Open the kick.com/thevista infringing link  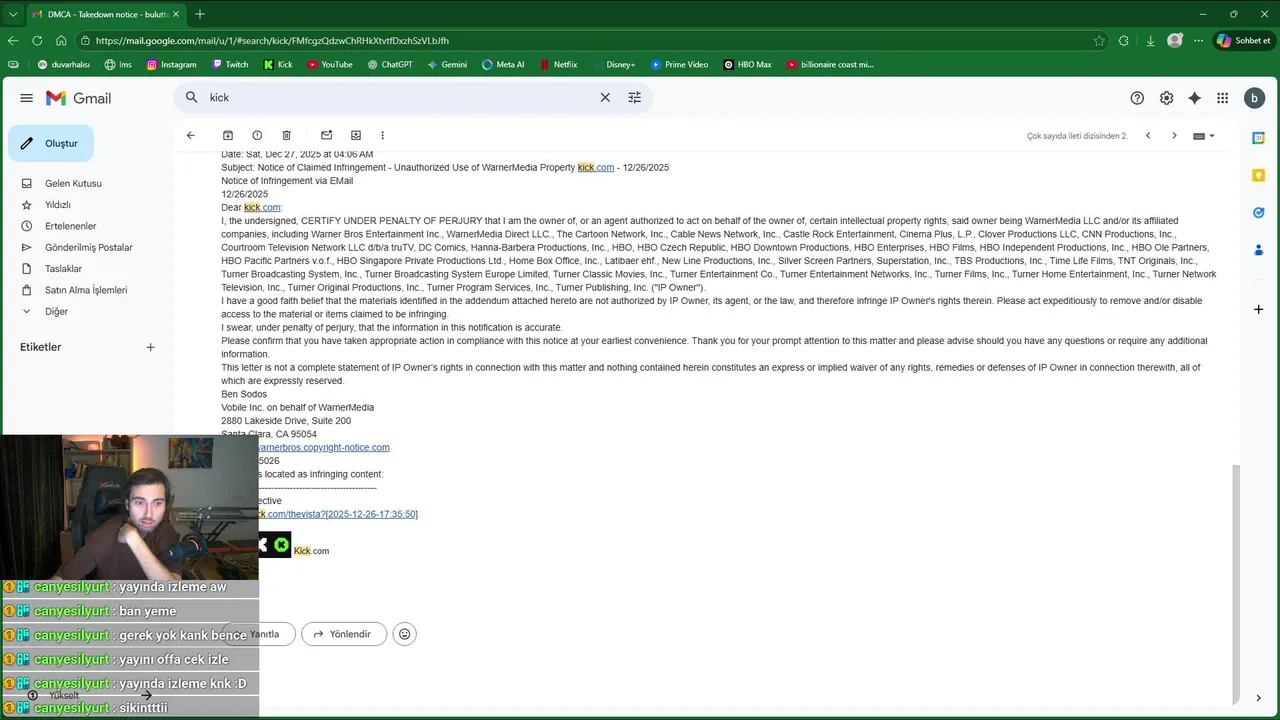pos(337,514)
